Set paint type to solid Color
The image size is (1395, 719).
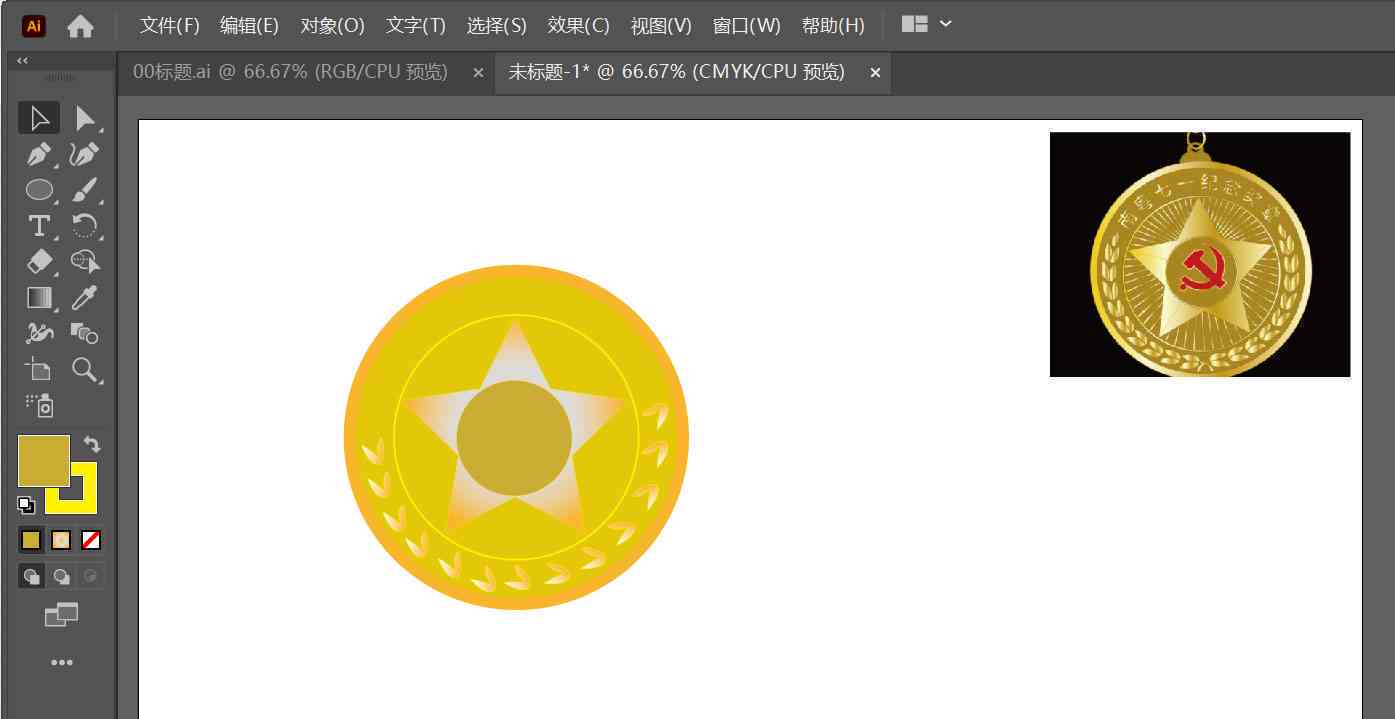tap(31, 540)
